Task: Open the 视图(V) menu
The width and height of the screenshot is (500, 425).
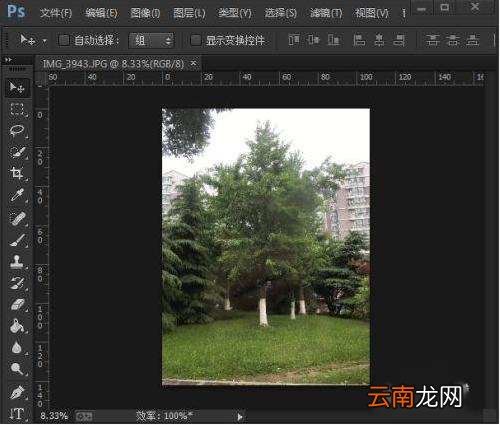Action: (371, 13)
